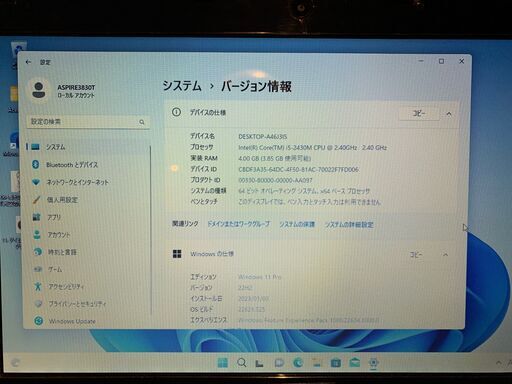Screen dimensions: 512x384
Task: Click the デバイス ID value text
Action: (298, 169)
